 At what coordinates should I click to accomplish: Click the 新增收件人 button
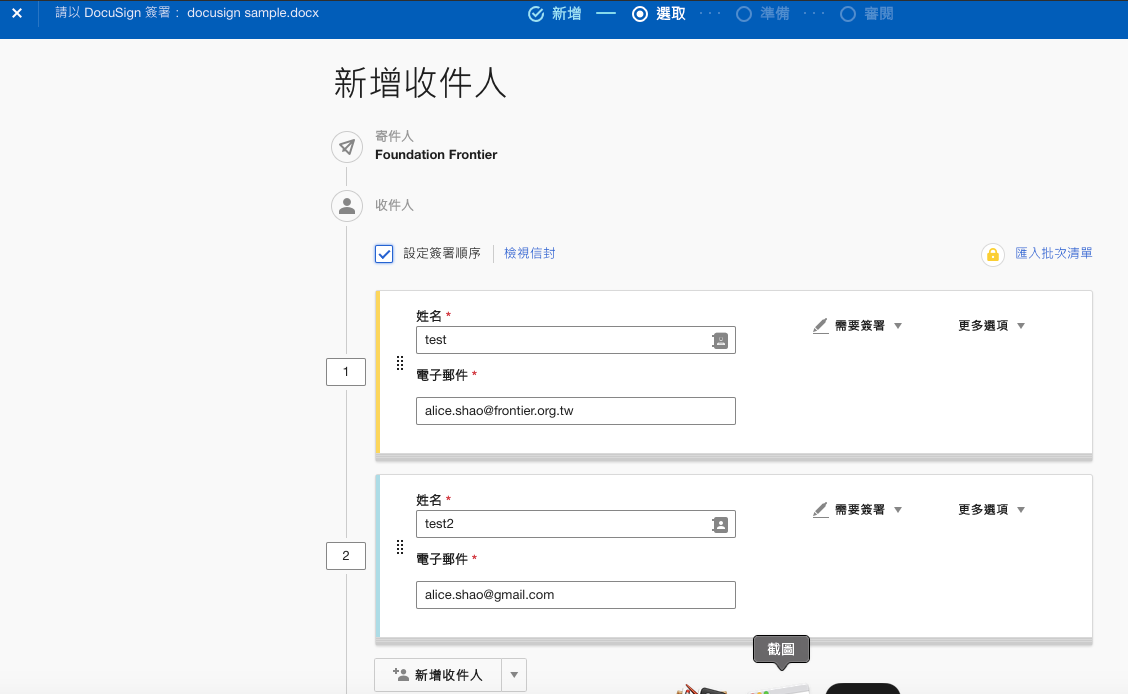click(438, 675)
